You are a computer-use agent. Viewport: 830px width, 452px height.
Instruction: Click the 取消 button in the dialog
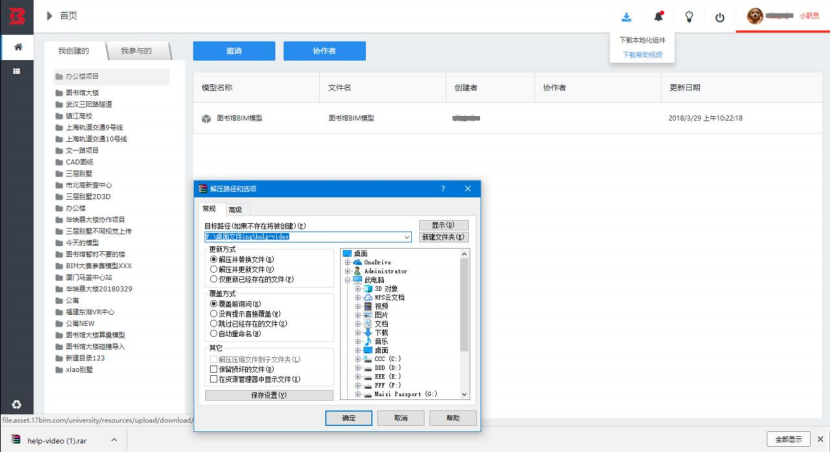point(401,418)
